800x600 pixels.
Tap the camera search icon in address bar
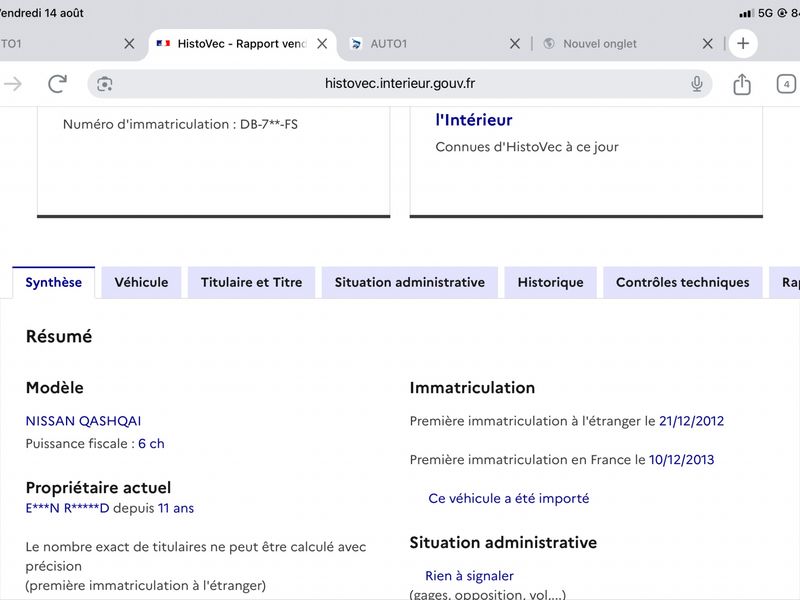click(x=105, y=84)
